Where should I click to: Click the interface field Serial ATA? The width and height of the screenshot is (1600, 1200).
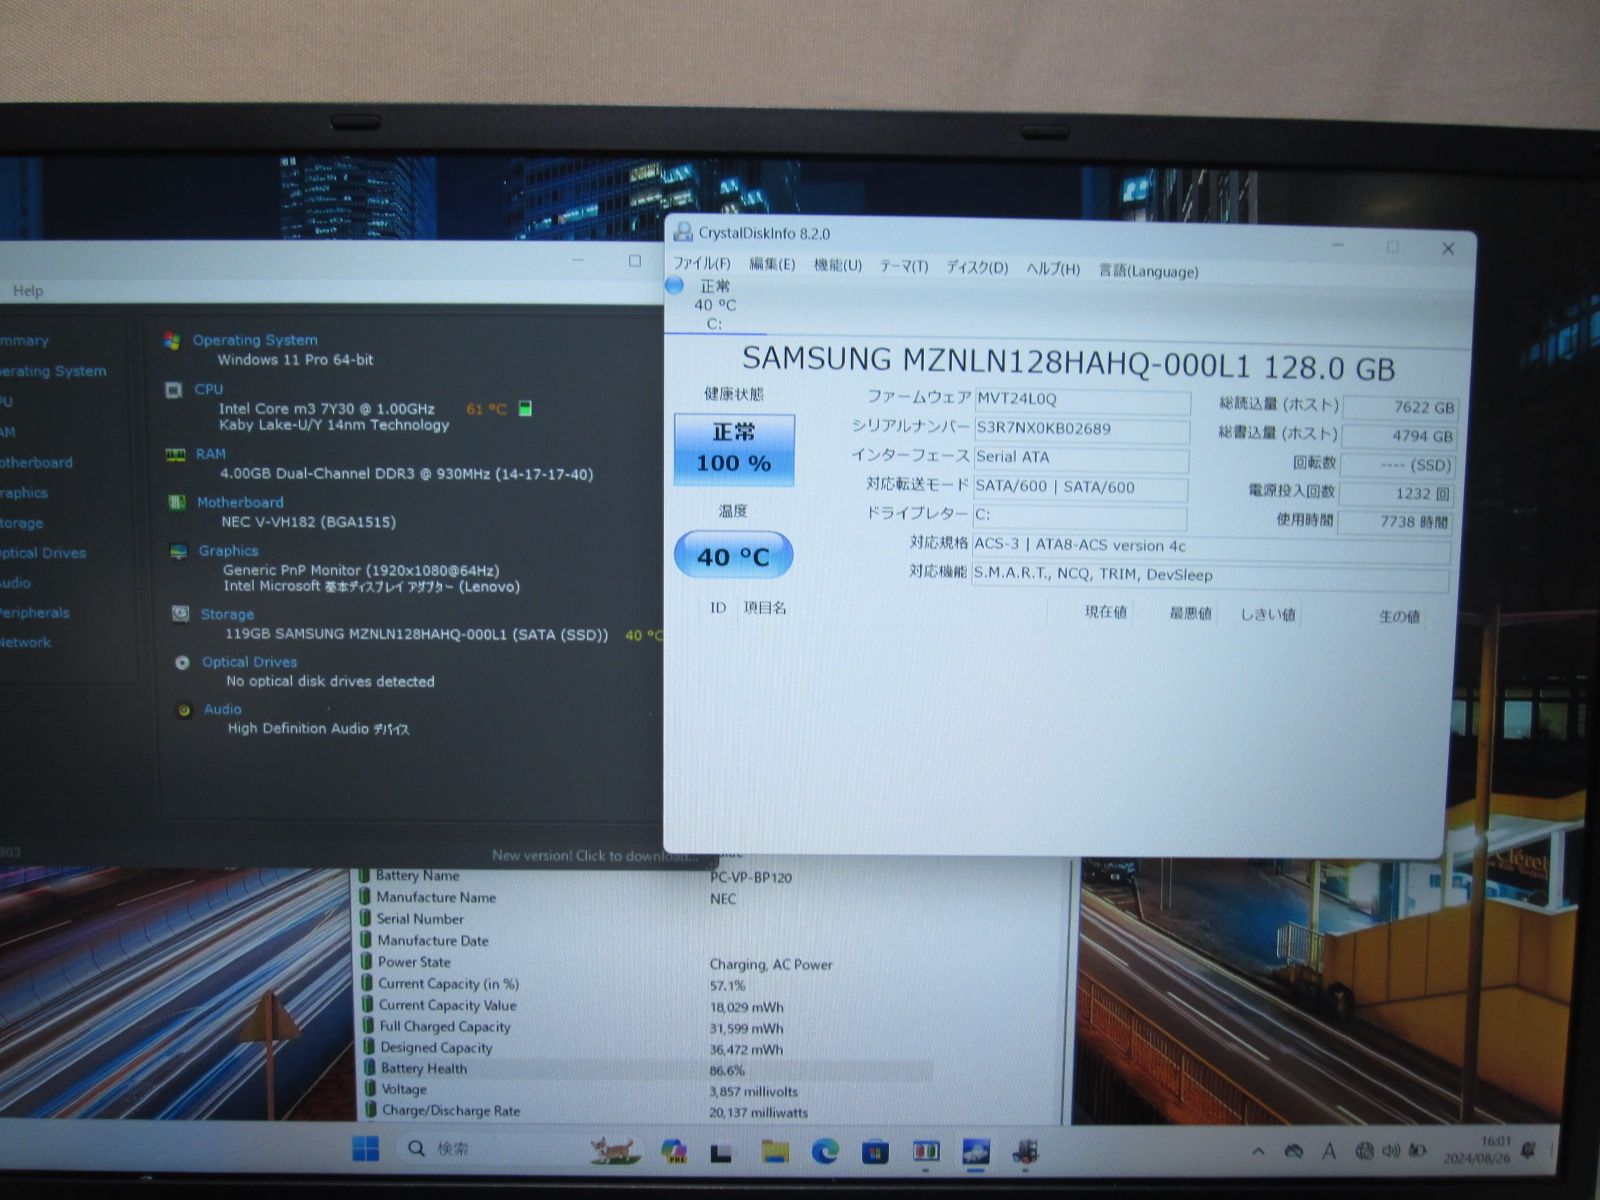1081,458
